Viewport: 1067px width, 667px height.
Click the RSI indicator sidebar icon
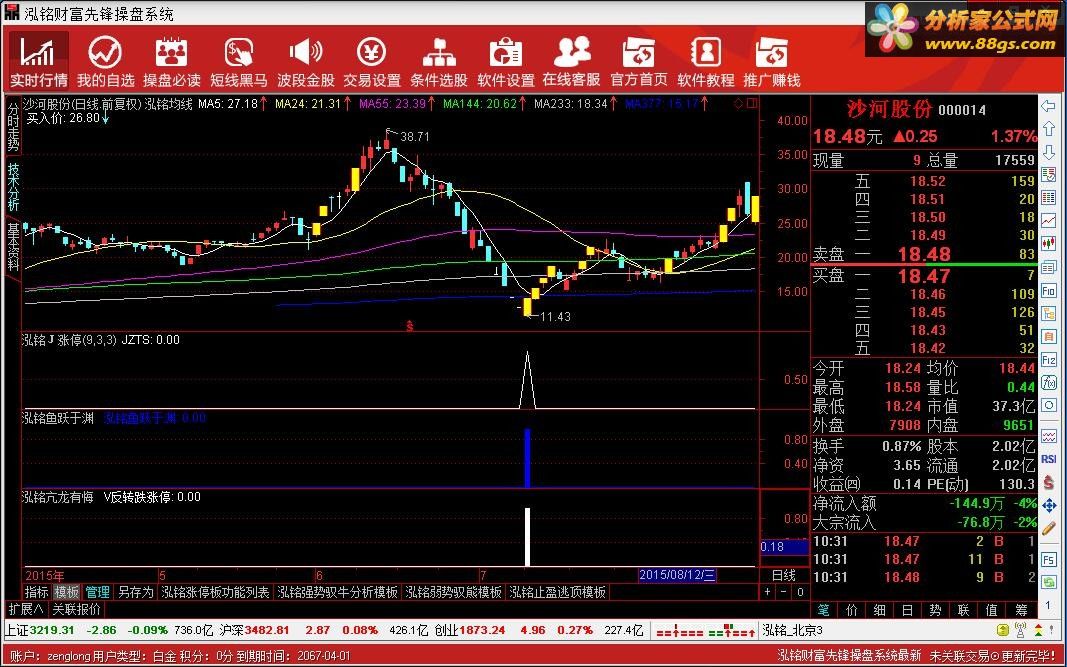(1049, 459)
